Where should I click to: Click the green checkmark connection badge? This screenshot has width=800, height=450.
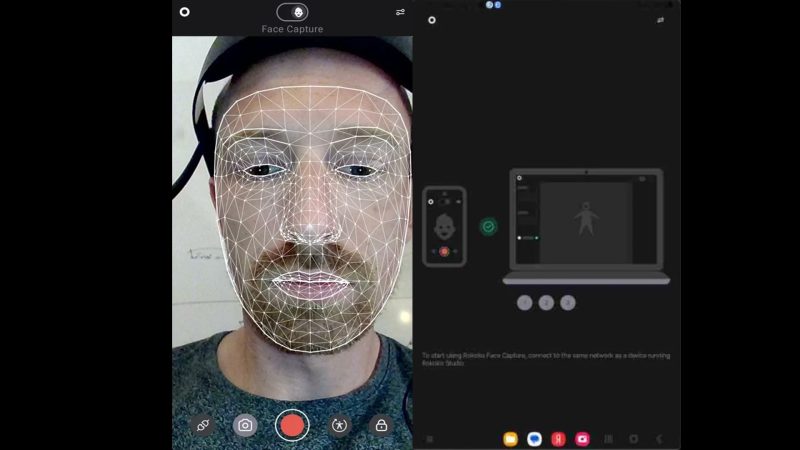pos(488,227)
